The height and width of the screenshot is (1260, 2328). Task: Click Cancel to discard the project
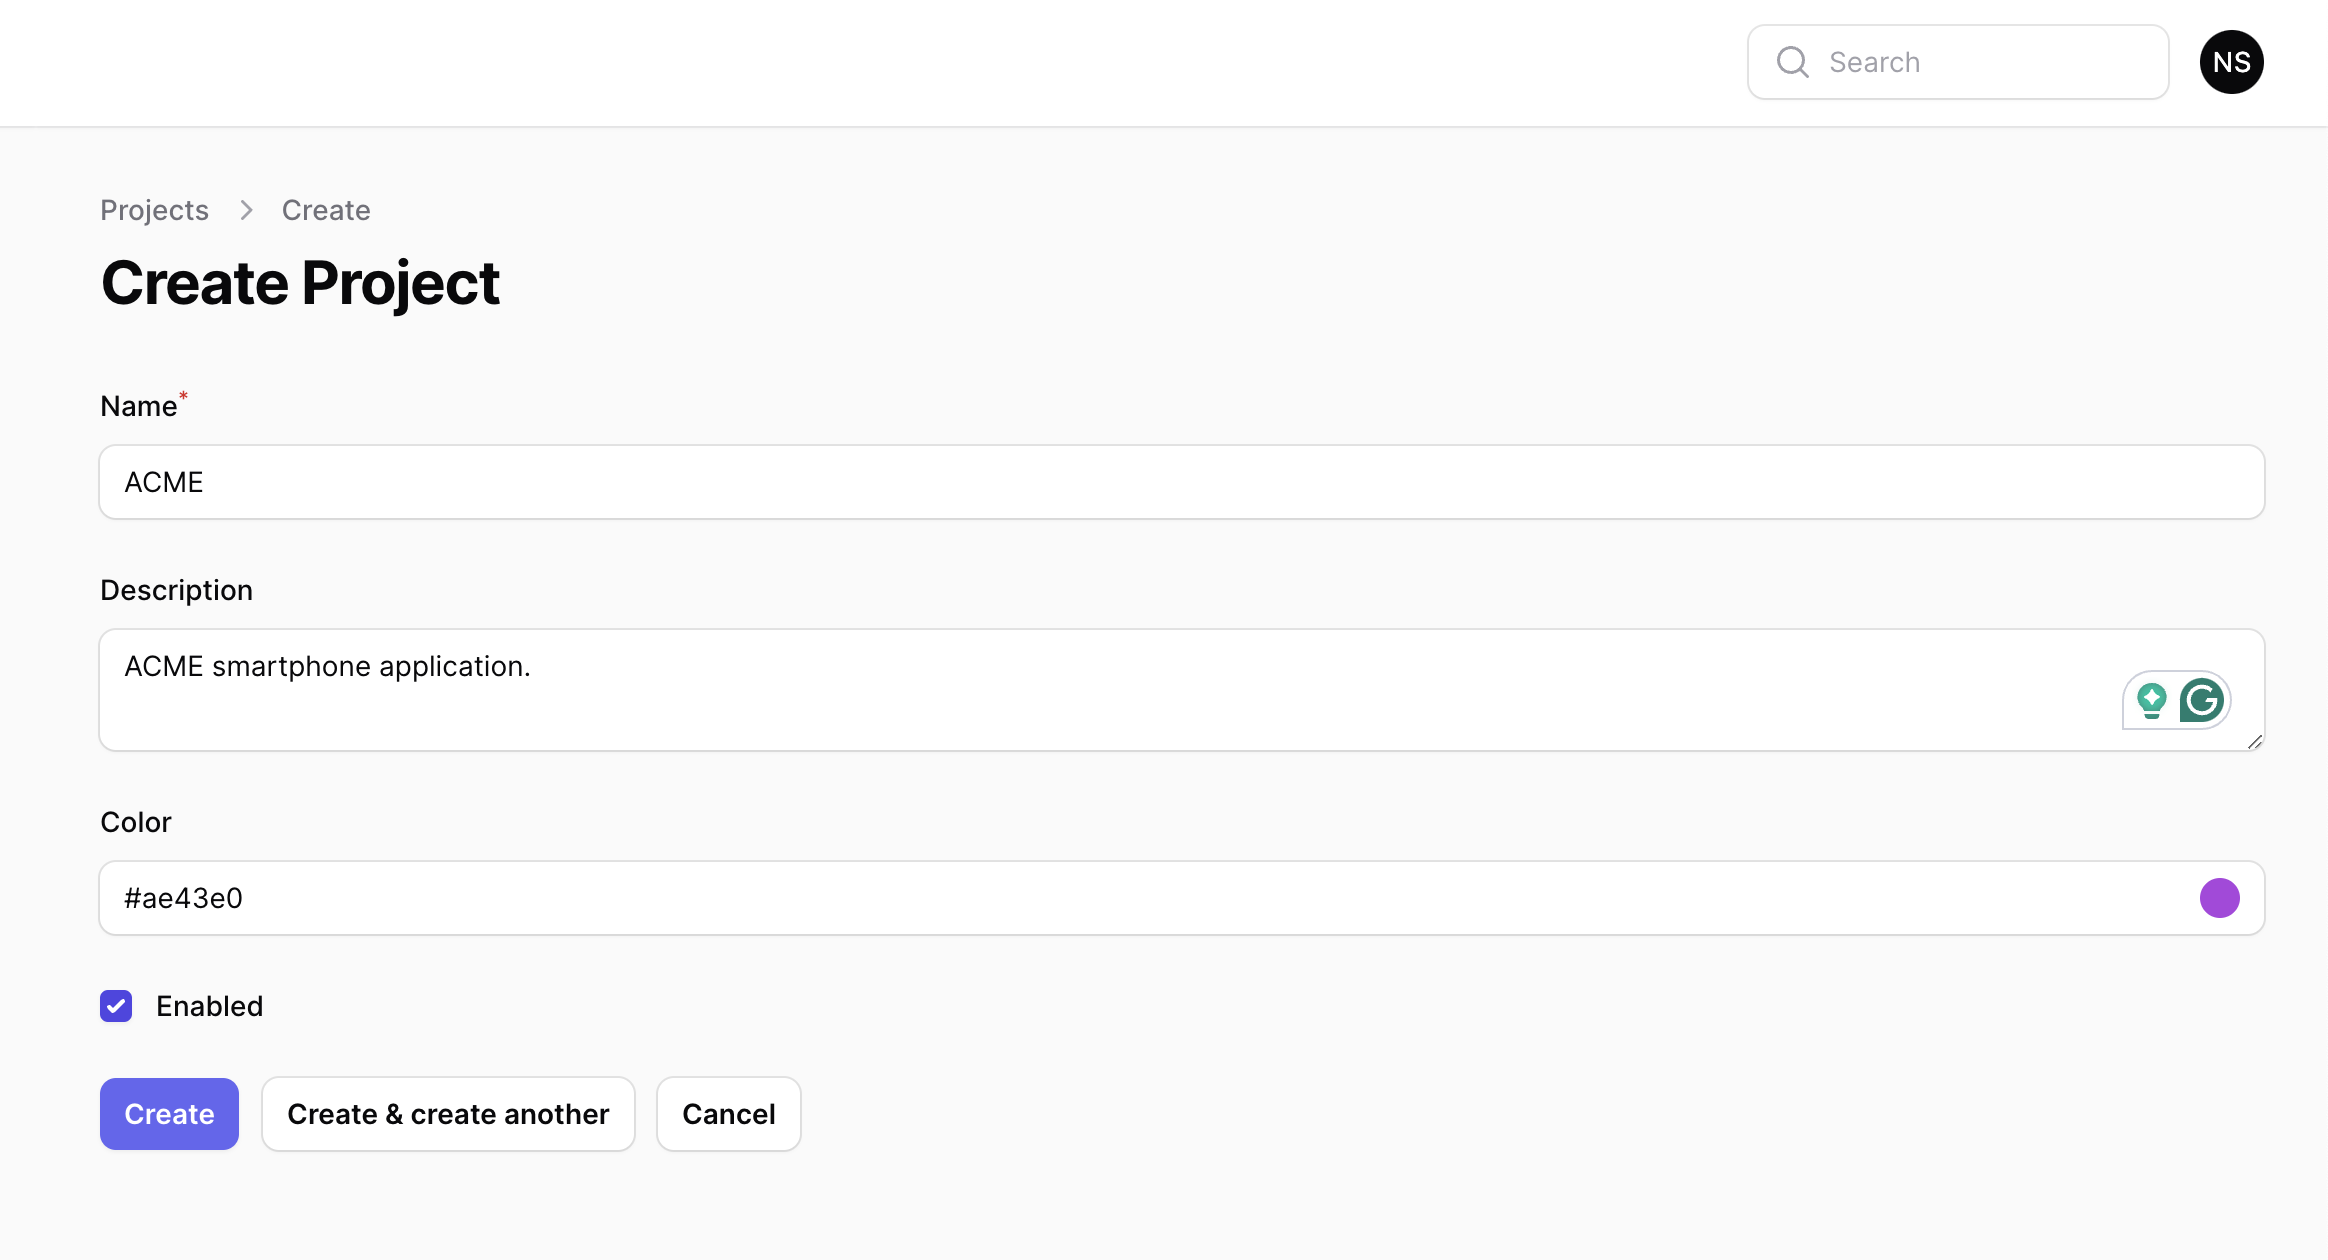coord(729,1114)
